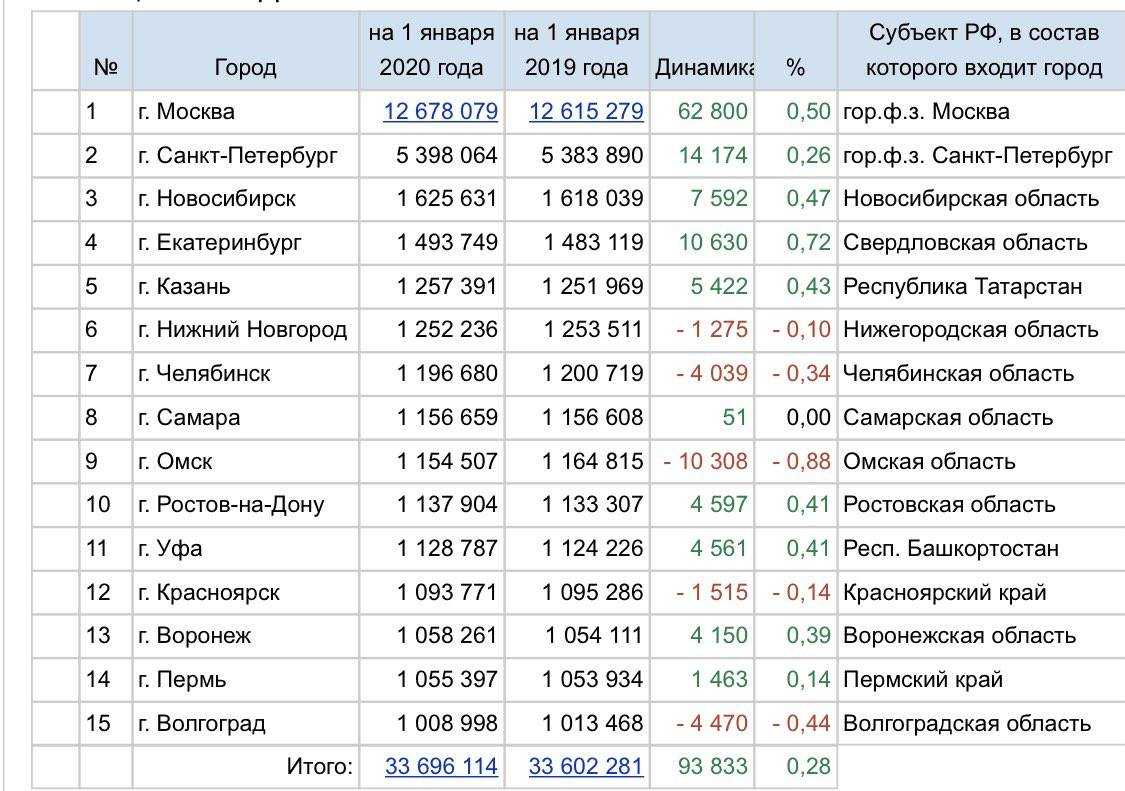Image resolution: width=1125 pixels, height=791 pixels.
Task: Select the Субъект РФ column header
Action: tap(983, 51)
